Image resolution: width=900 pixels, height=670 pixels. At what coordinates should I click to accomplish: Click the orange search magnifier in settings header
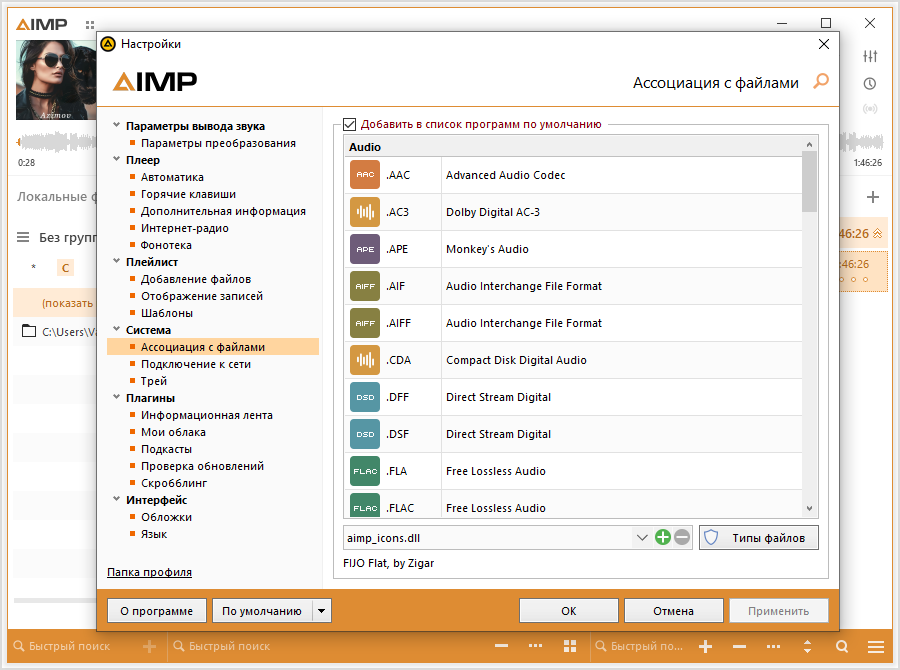coord(821,82)
